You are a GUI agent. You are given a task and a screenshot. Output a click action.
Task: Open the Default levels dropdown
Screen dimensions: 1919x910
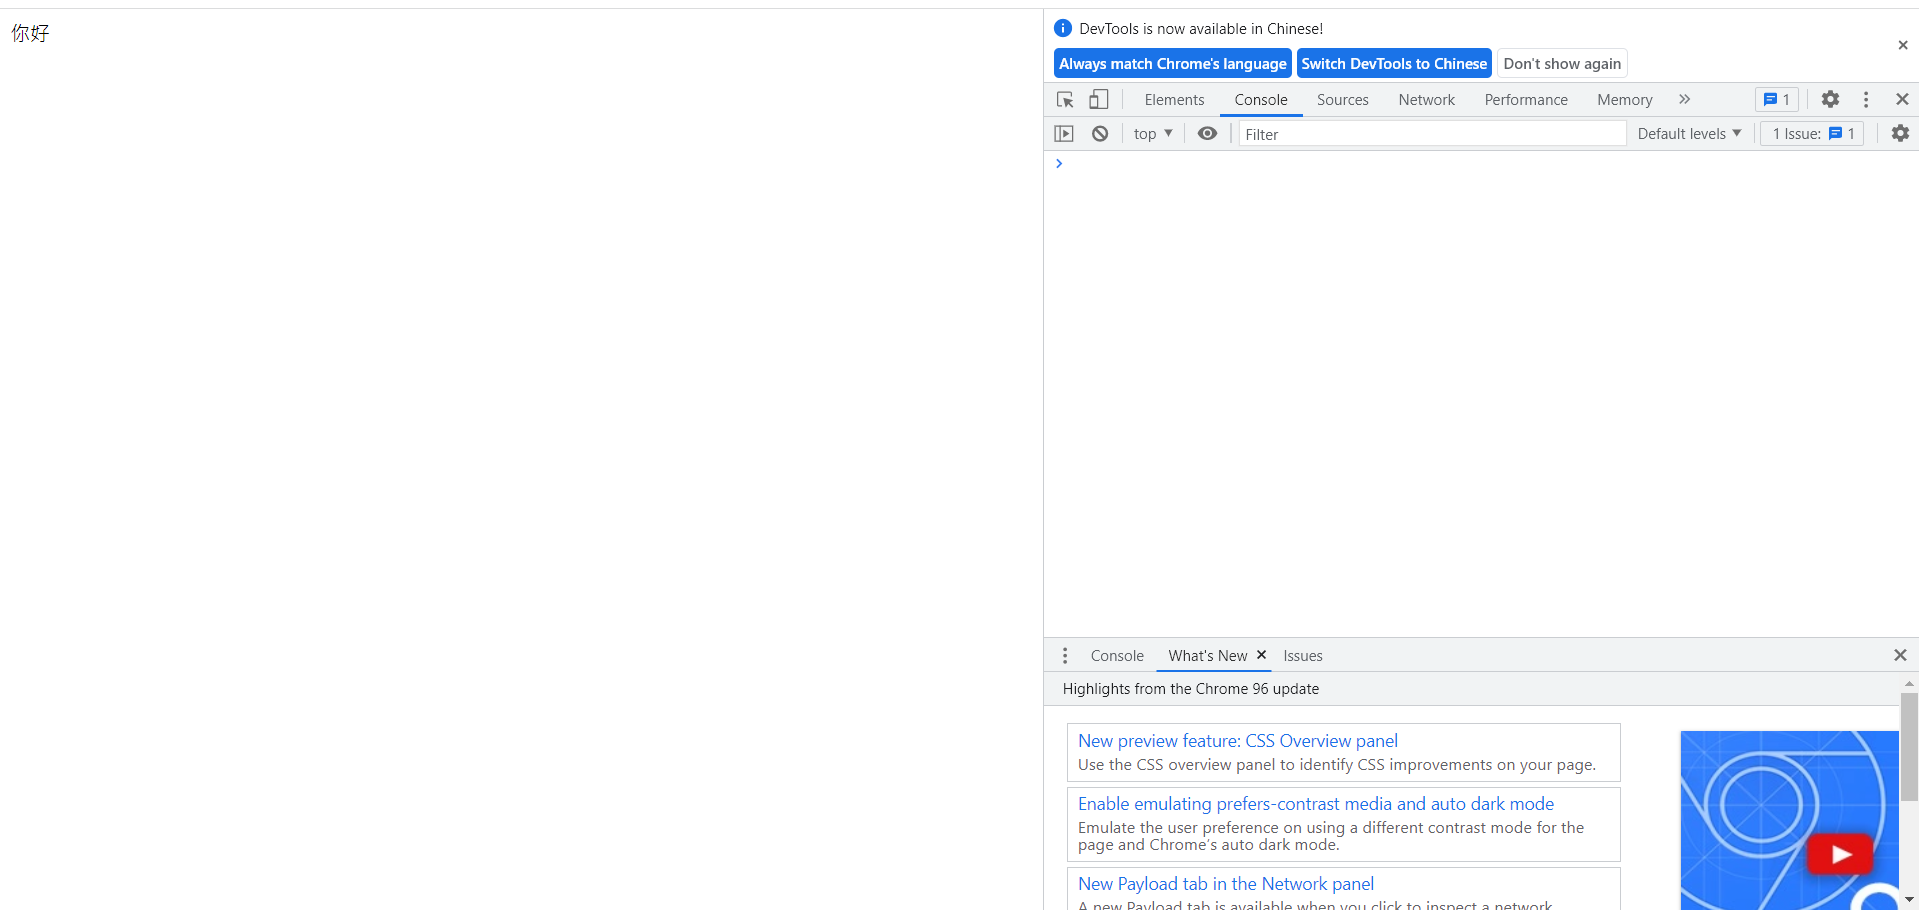click(x=1689, y=134)
